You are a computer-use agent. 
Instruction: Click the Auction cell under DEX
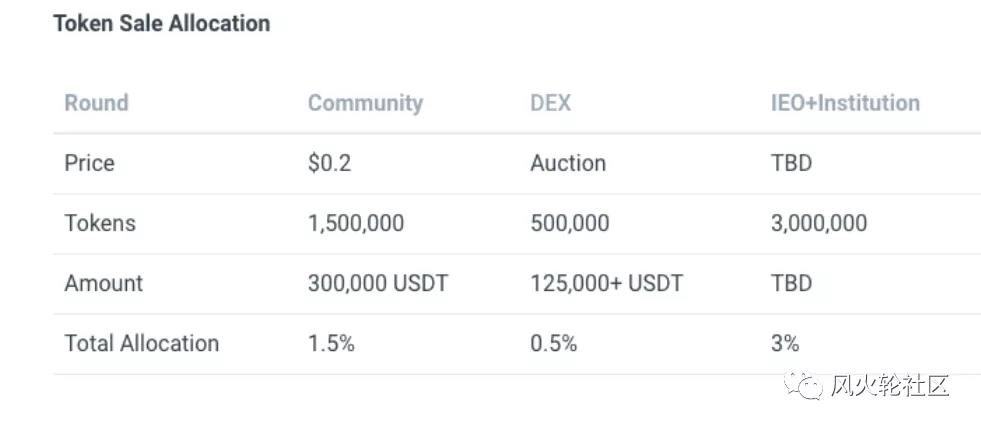[x=568, y=163]
